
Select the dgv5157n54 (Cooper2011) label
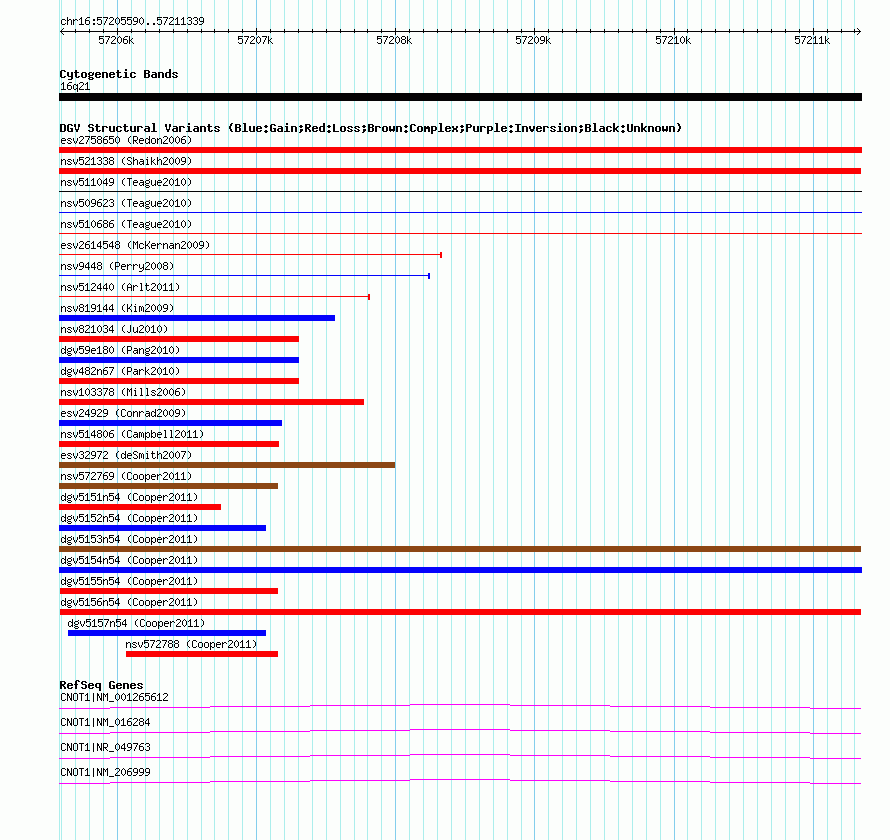pos(136,623)
